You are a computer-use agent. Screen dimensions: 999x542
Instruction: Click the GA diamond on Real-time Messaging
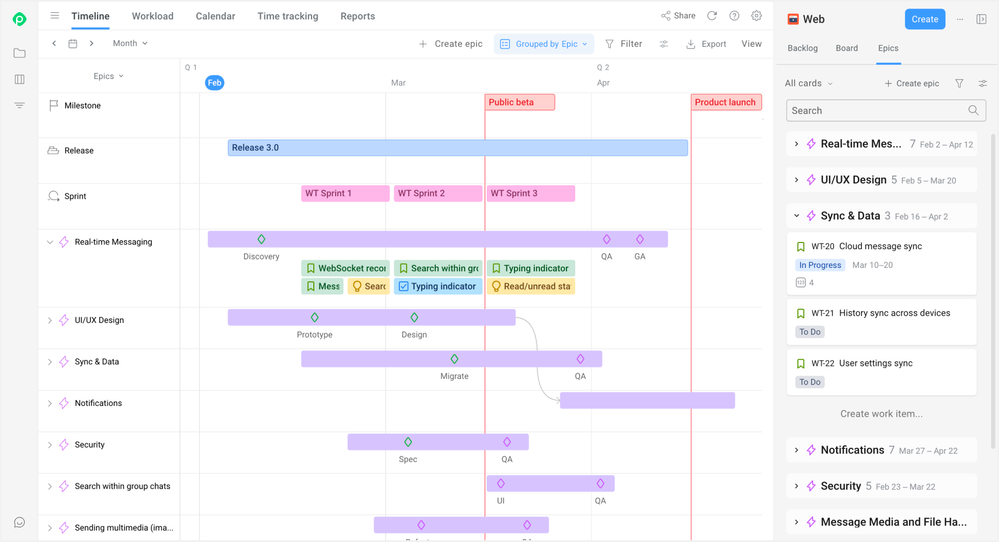pos(640,239)
